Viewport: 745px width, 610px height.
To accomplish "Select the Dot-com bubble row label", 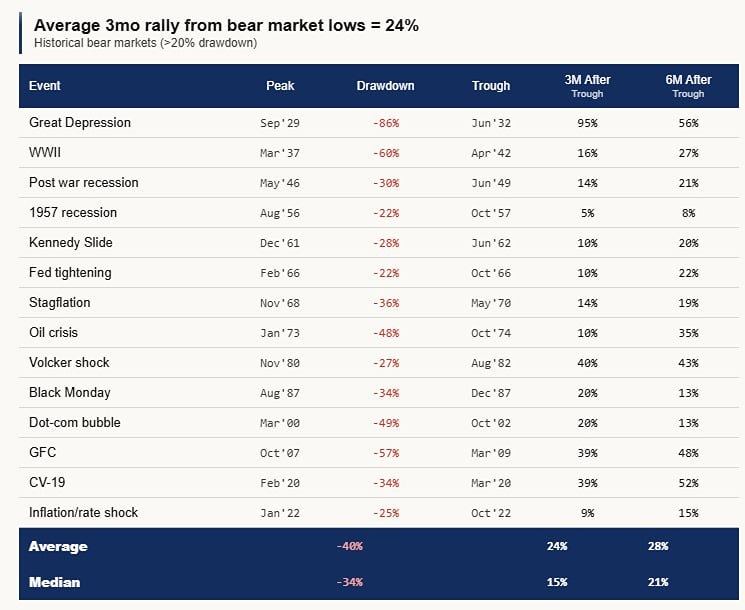I will click(x=75, y=423).
